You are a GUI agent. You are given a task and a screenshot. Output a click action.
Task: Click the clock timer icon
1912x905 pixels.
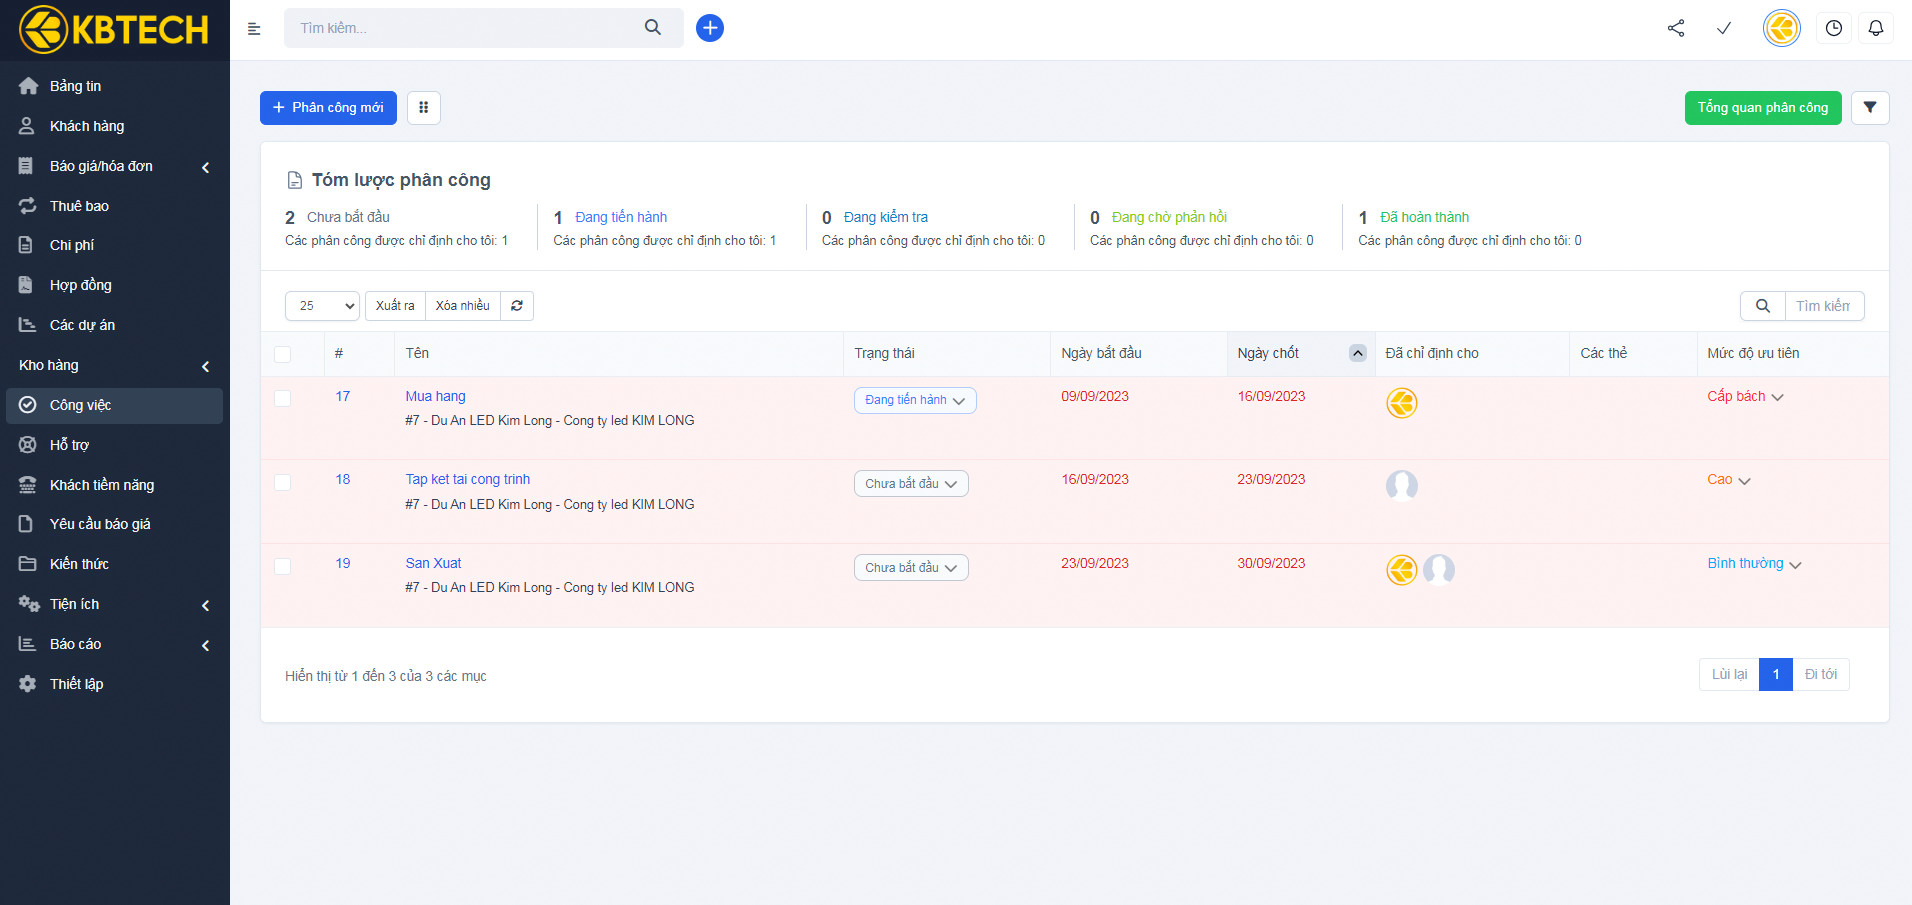pyautogui.click(x=1833, y=28)
